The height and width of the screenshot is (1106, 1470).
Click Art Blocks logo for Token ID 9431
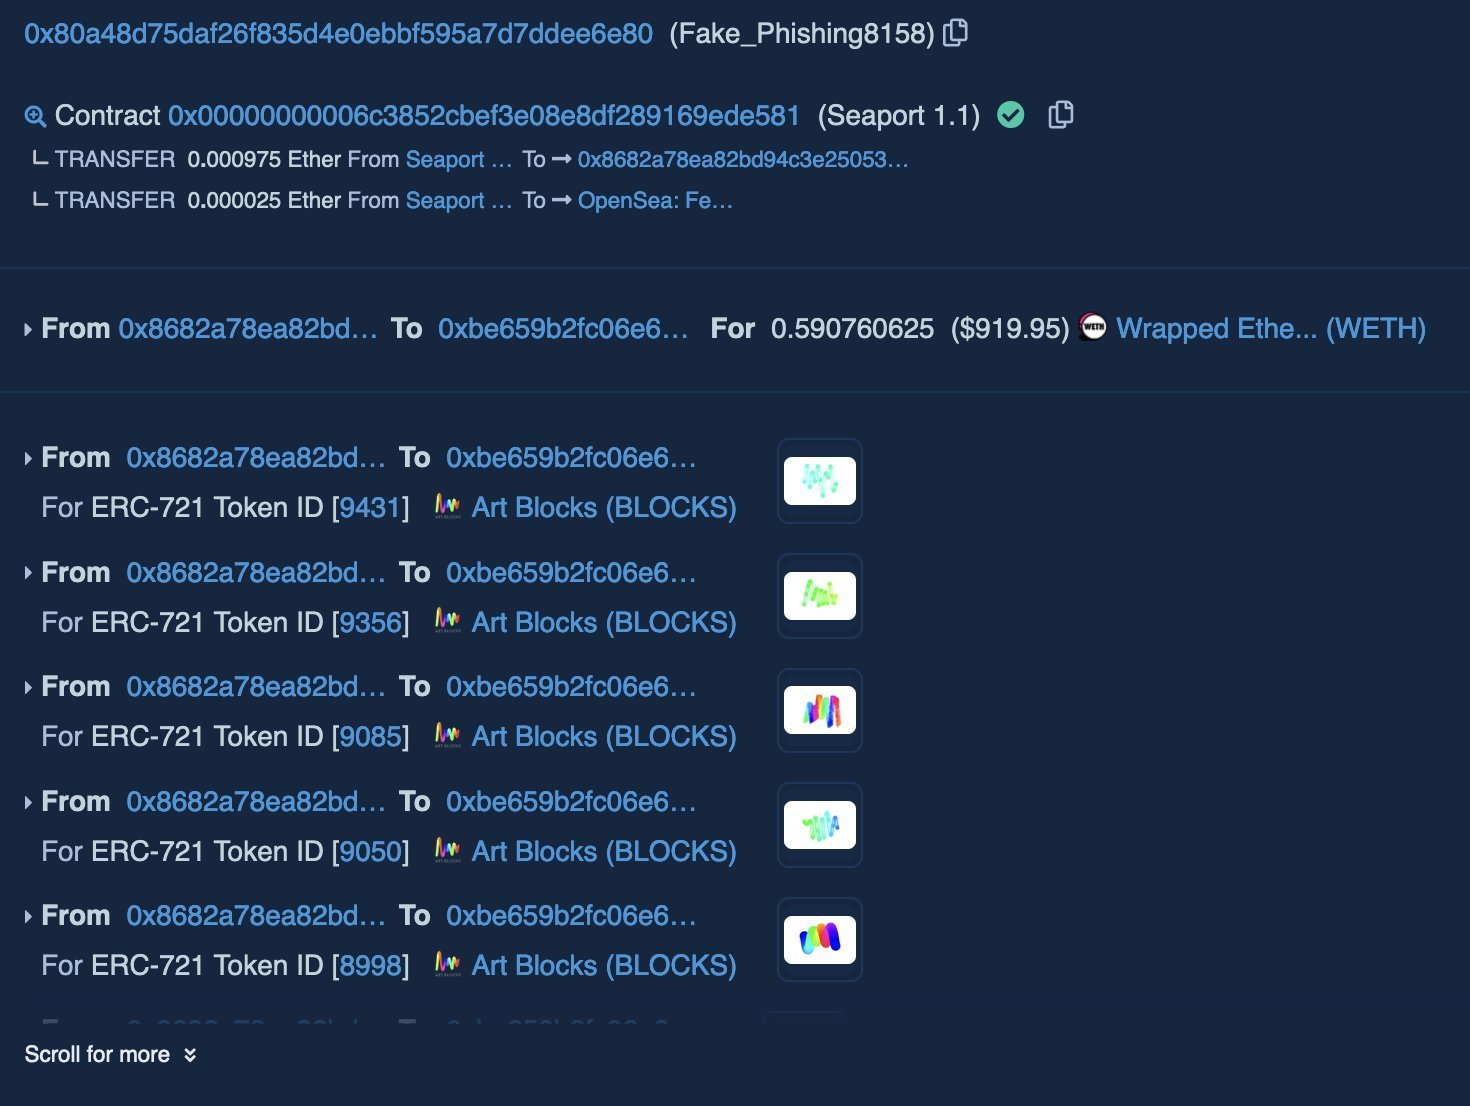(x=447, y=507)
